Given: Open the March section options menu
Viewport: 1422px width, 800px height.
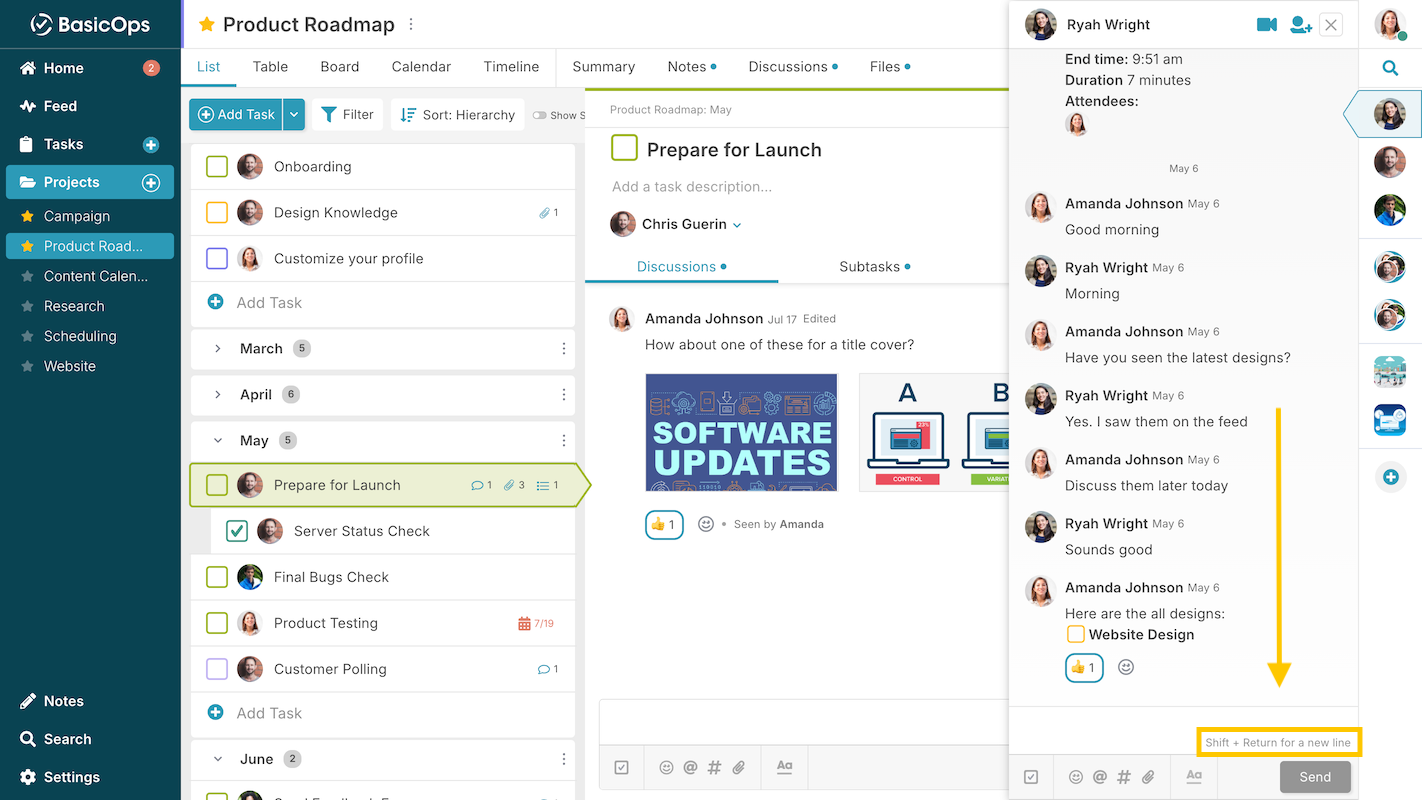Looking at the screenshot, I should (564, 349).
